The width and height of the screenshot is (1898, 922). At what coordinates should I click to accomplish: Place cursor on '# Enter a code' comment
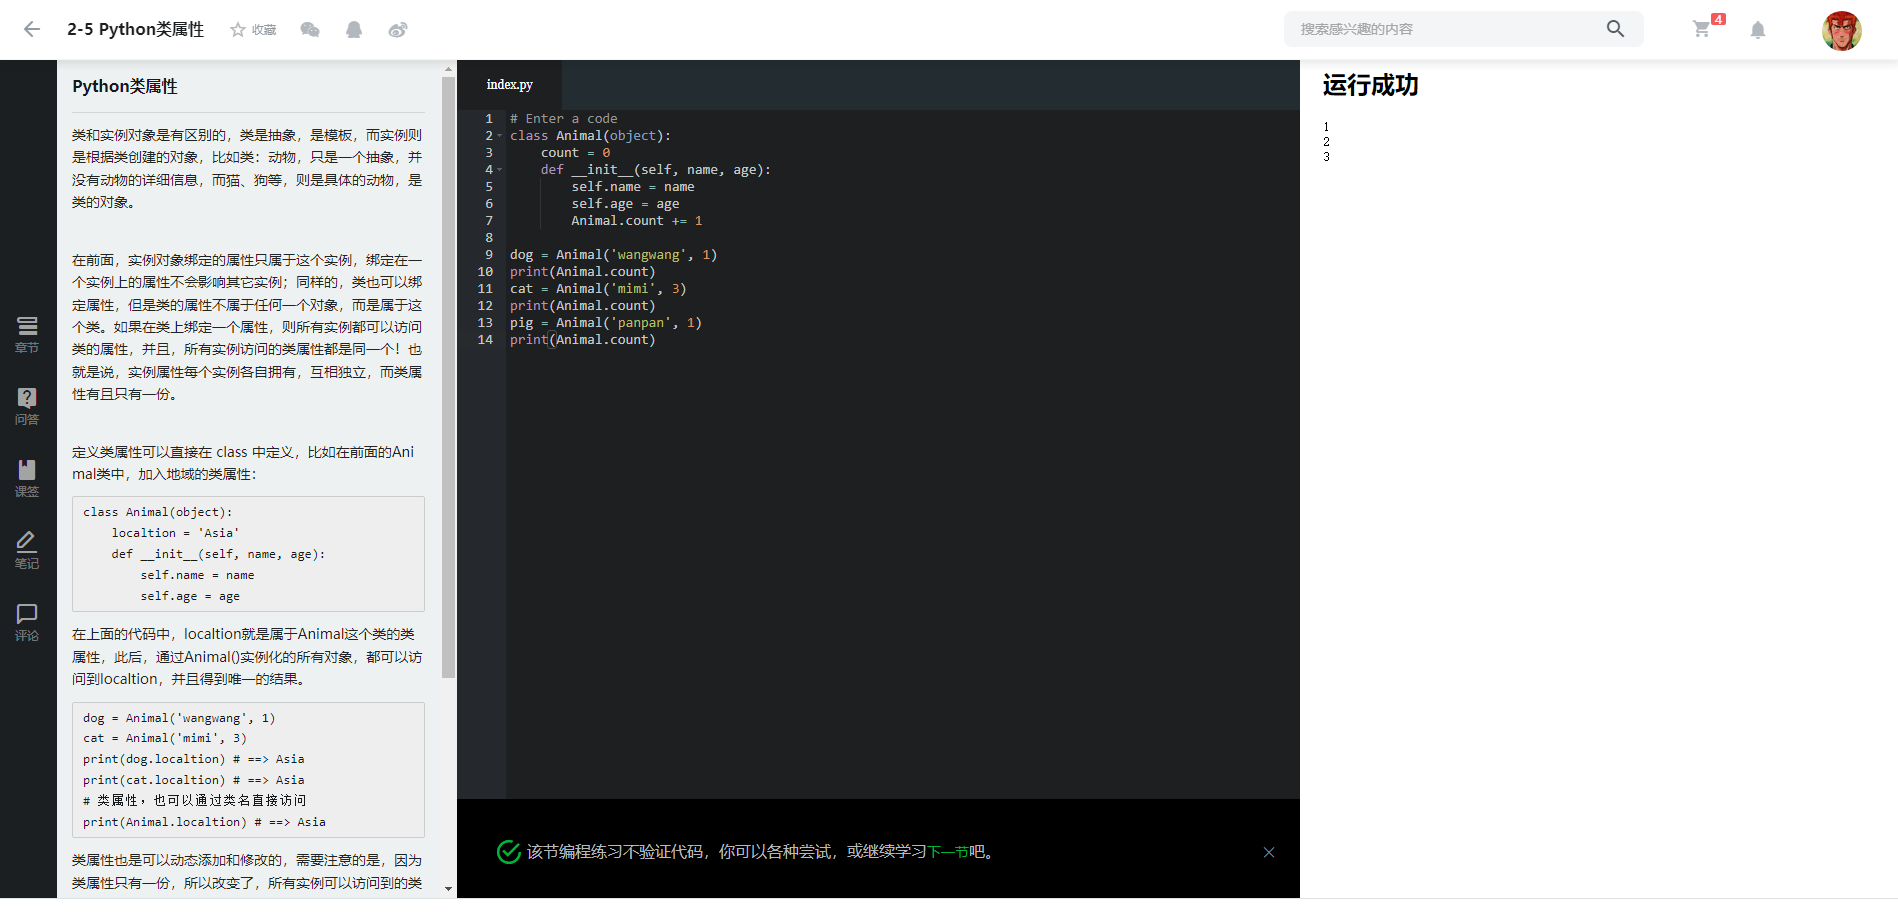pos(564,119)
